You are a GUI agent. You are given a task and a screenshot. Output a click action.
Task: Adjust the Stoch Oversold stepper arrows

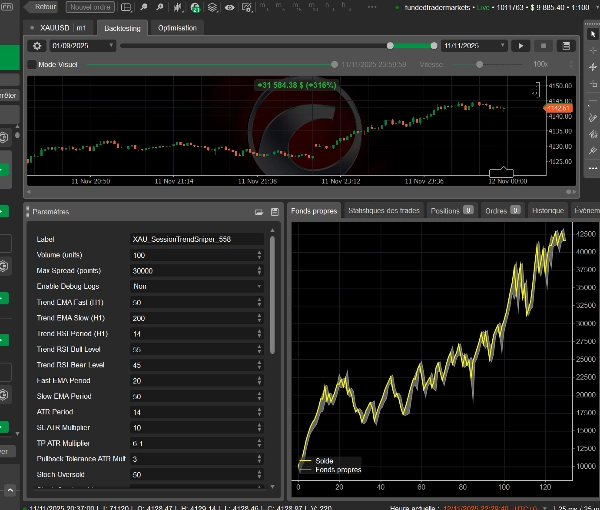(x=259, y=474)
